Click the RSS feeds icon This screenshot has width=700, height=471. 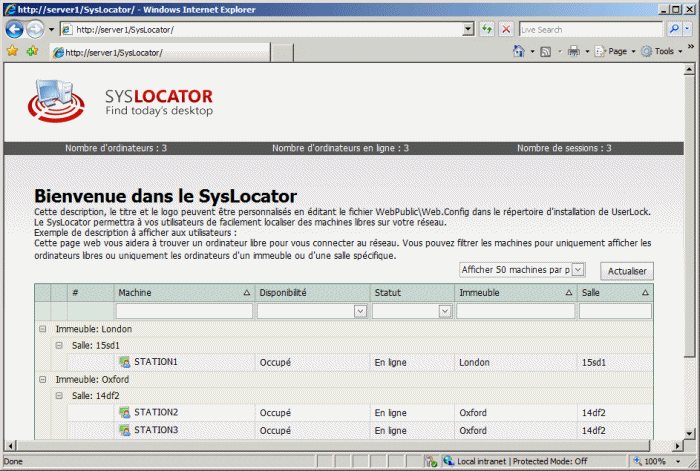[x=546, y=52]
